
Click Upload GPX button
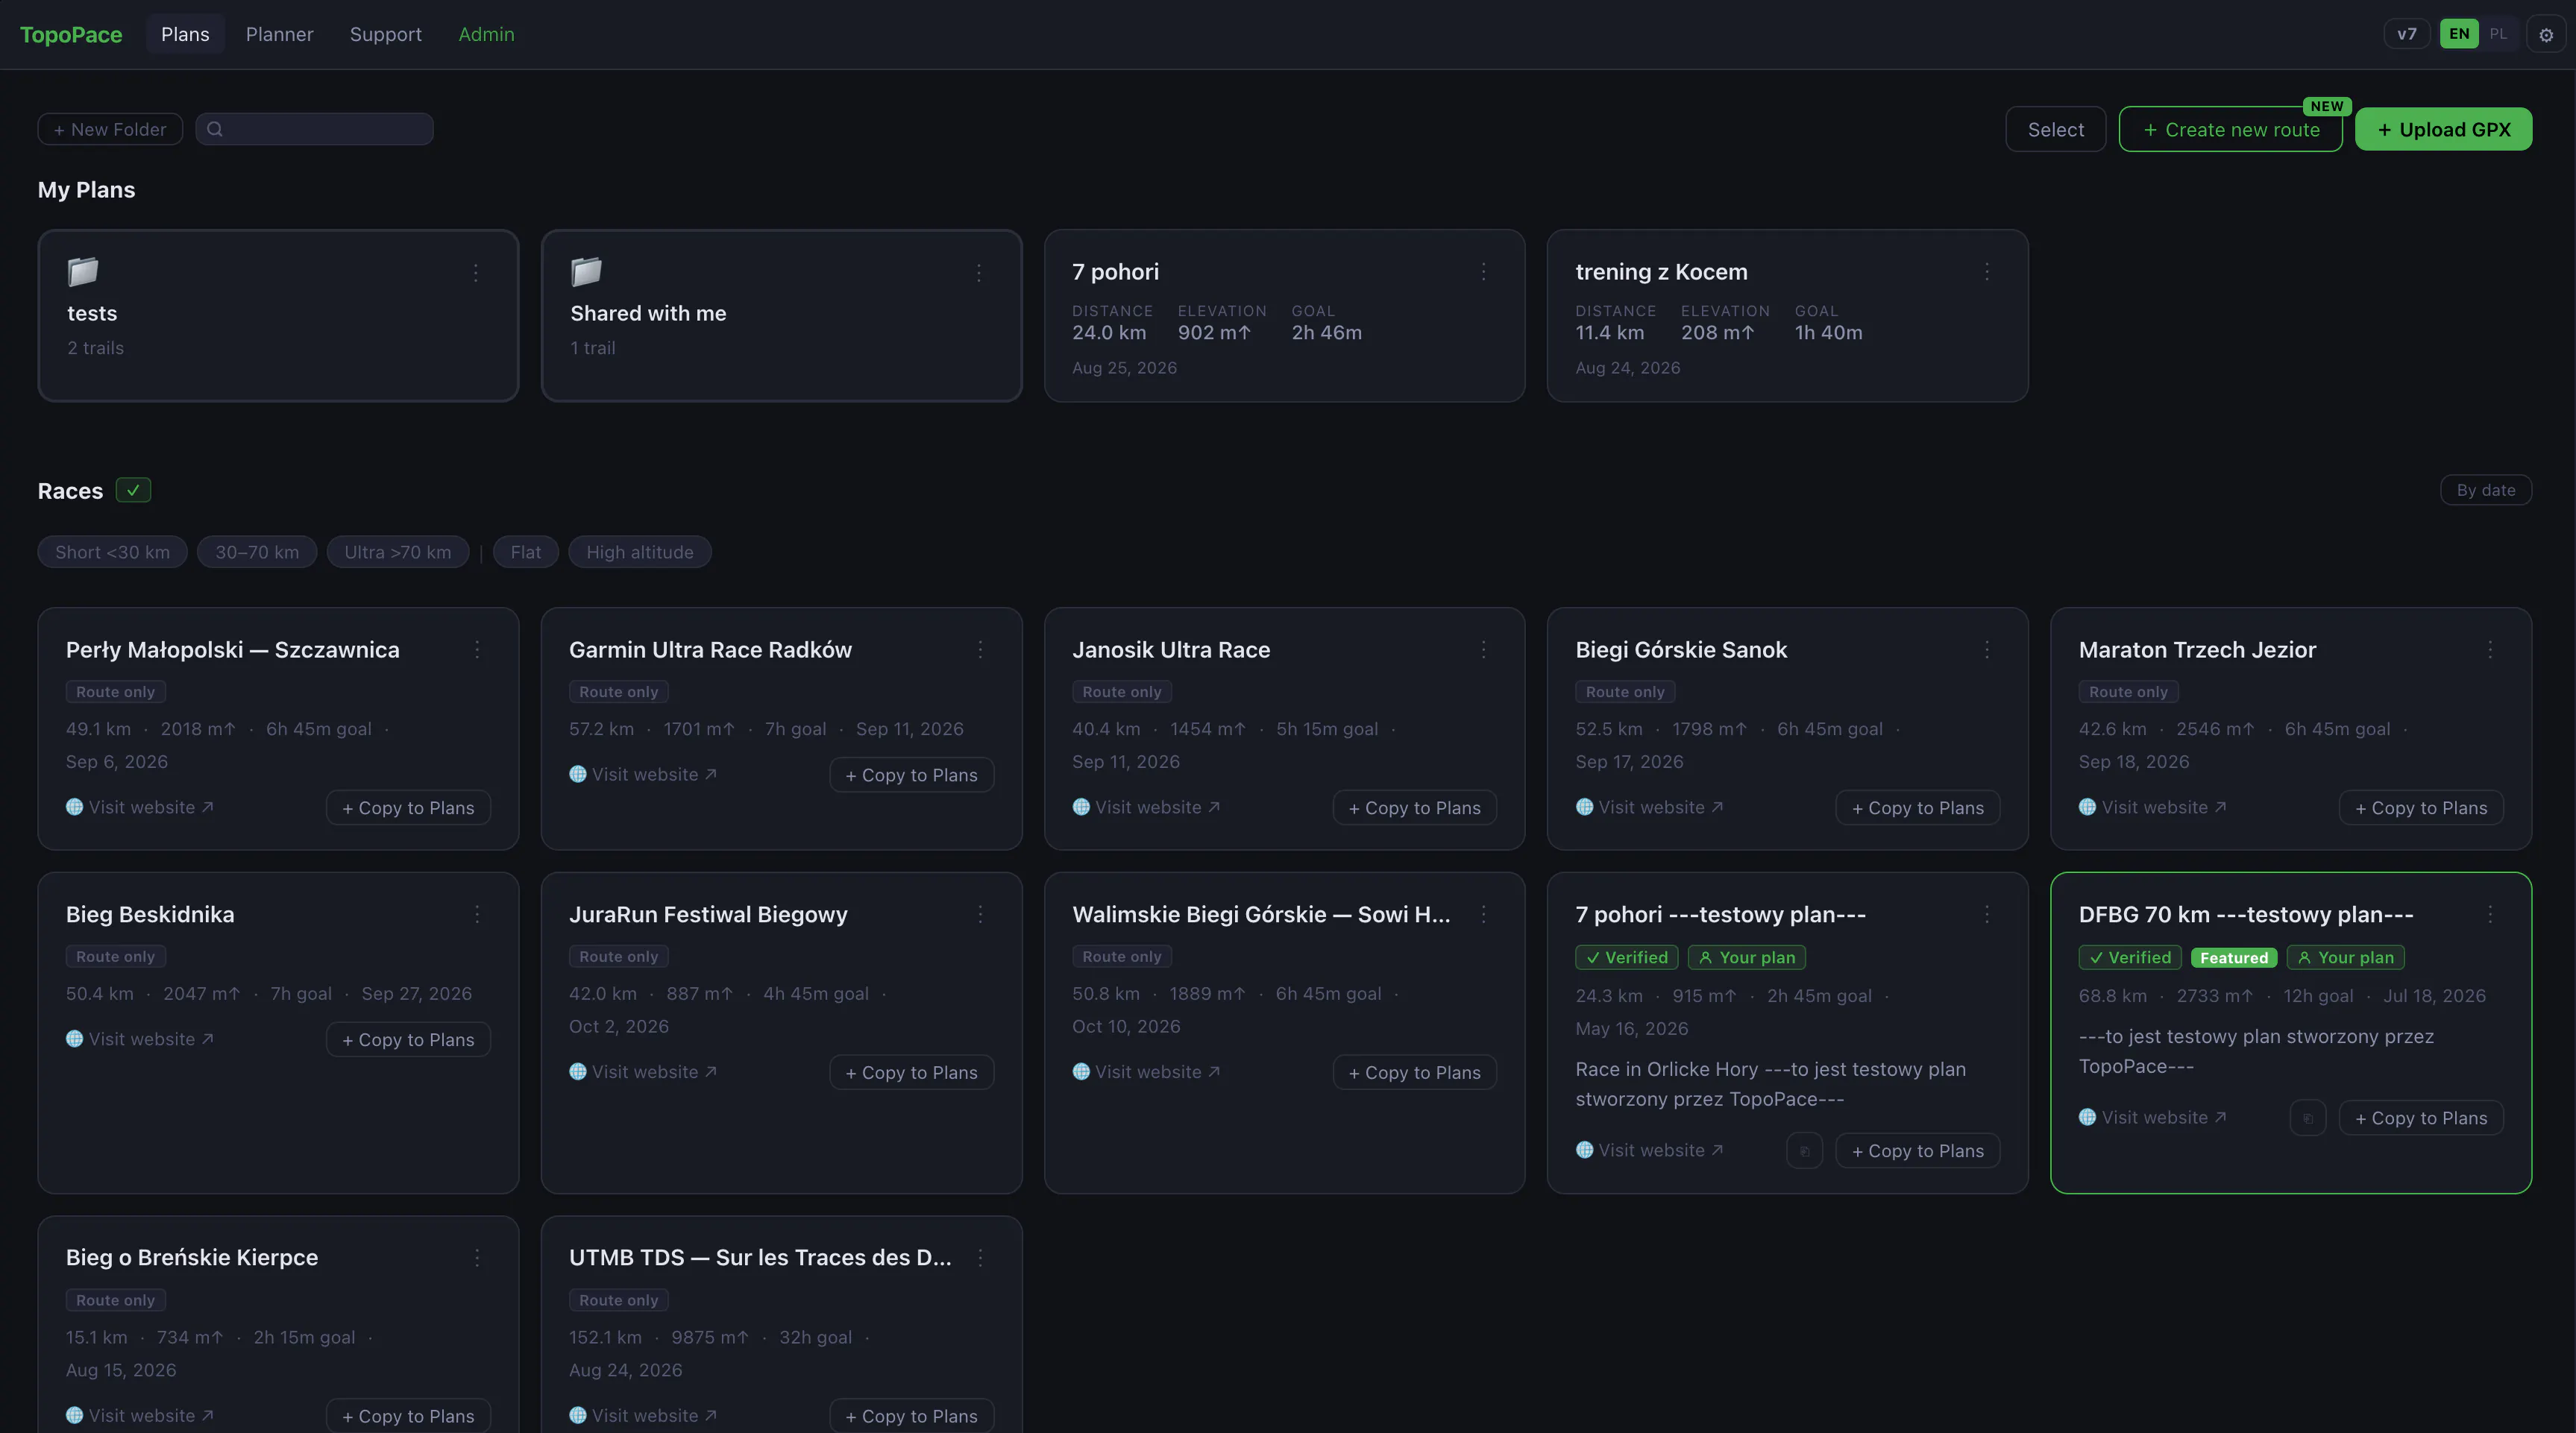click(x=2444, y=129)
